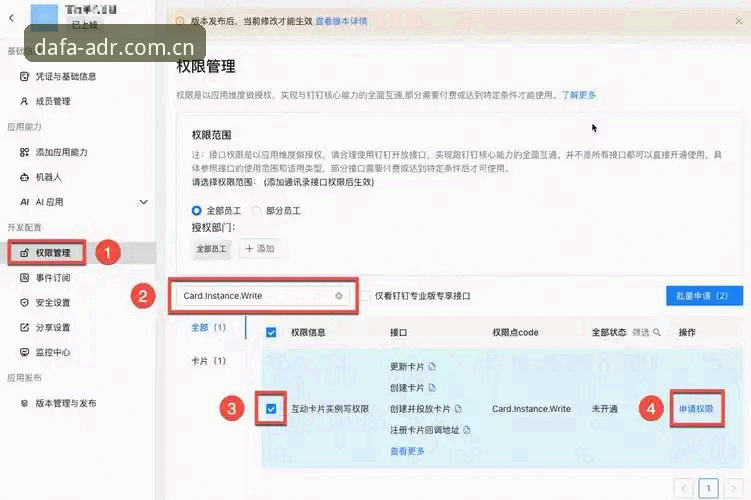Open 分享设置 in sidebar
The width and height of the screenshot is (751, 500).
pos(45,327)
